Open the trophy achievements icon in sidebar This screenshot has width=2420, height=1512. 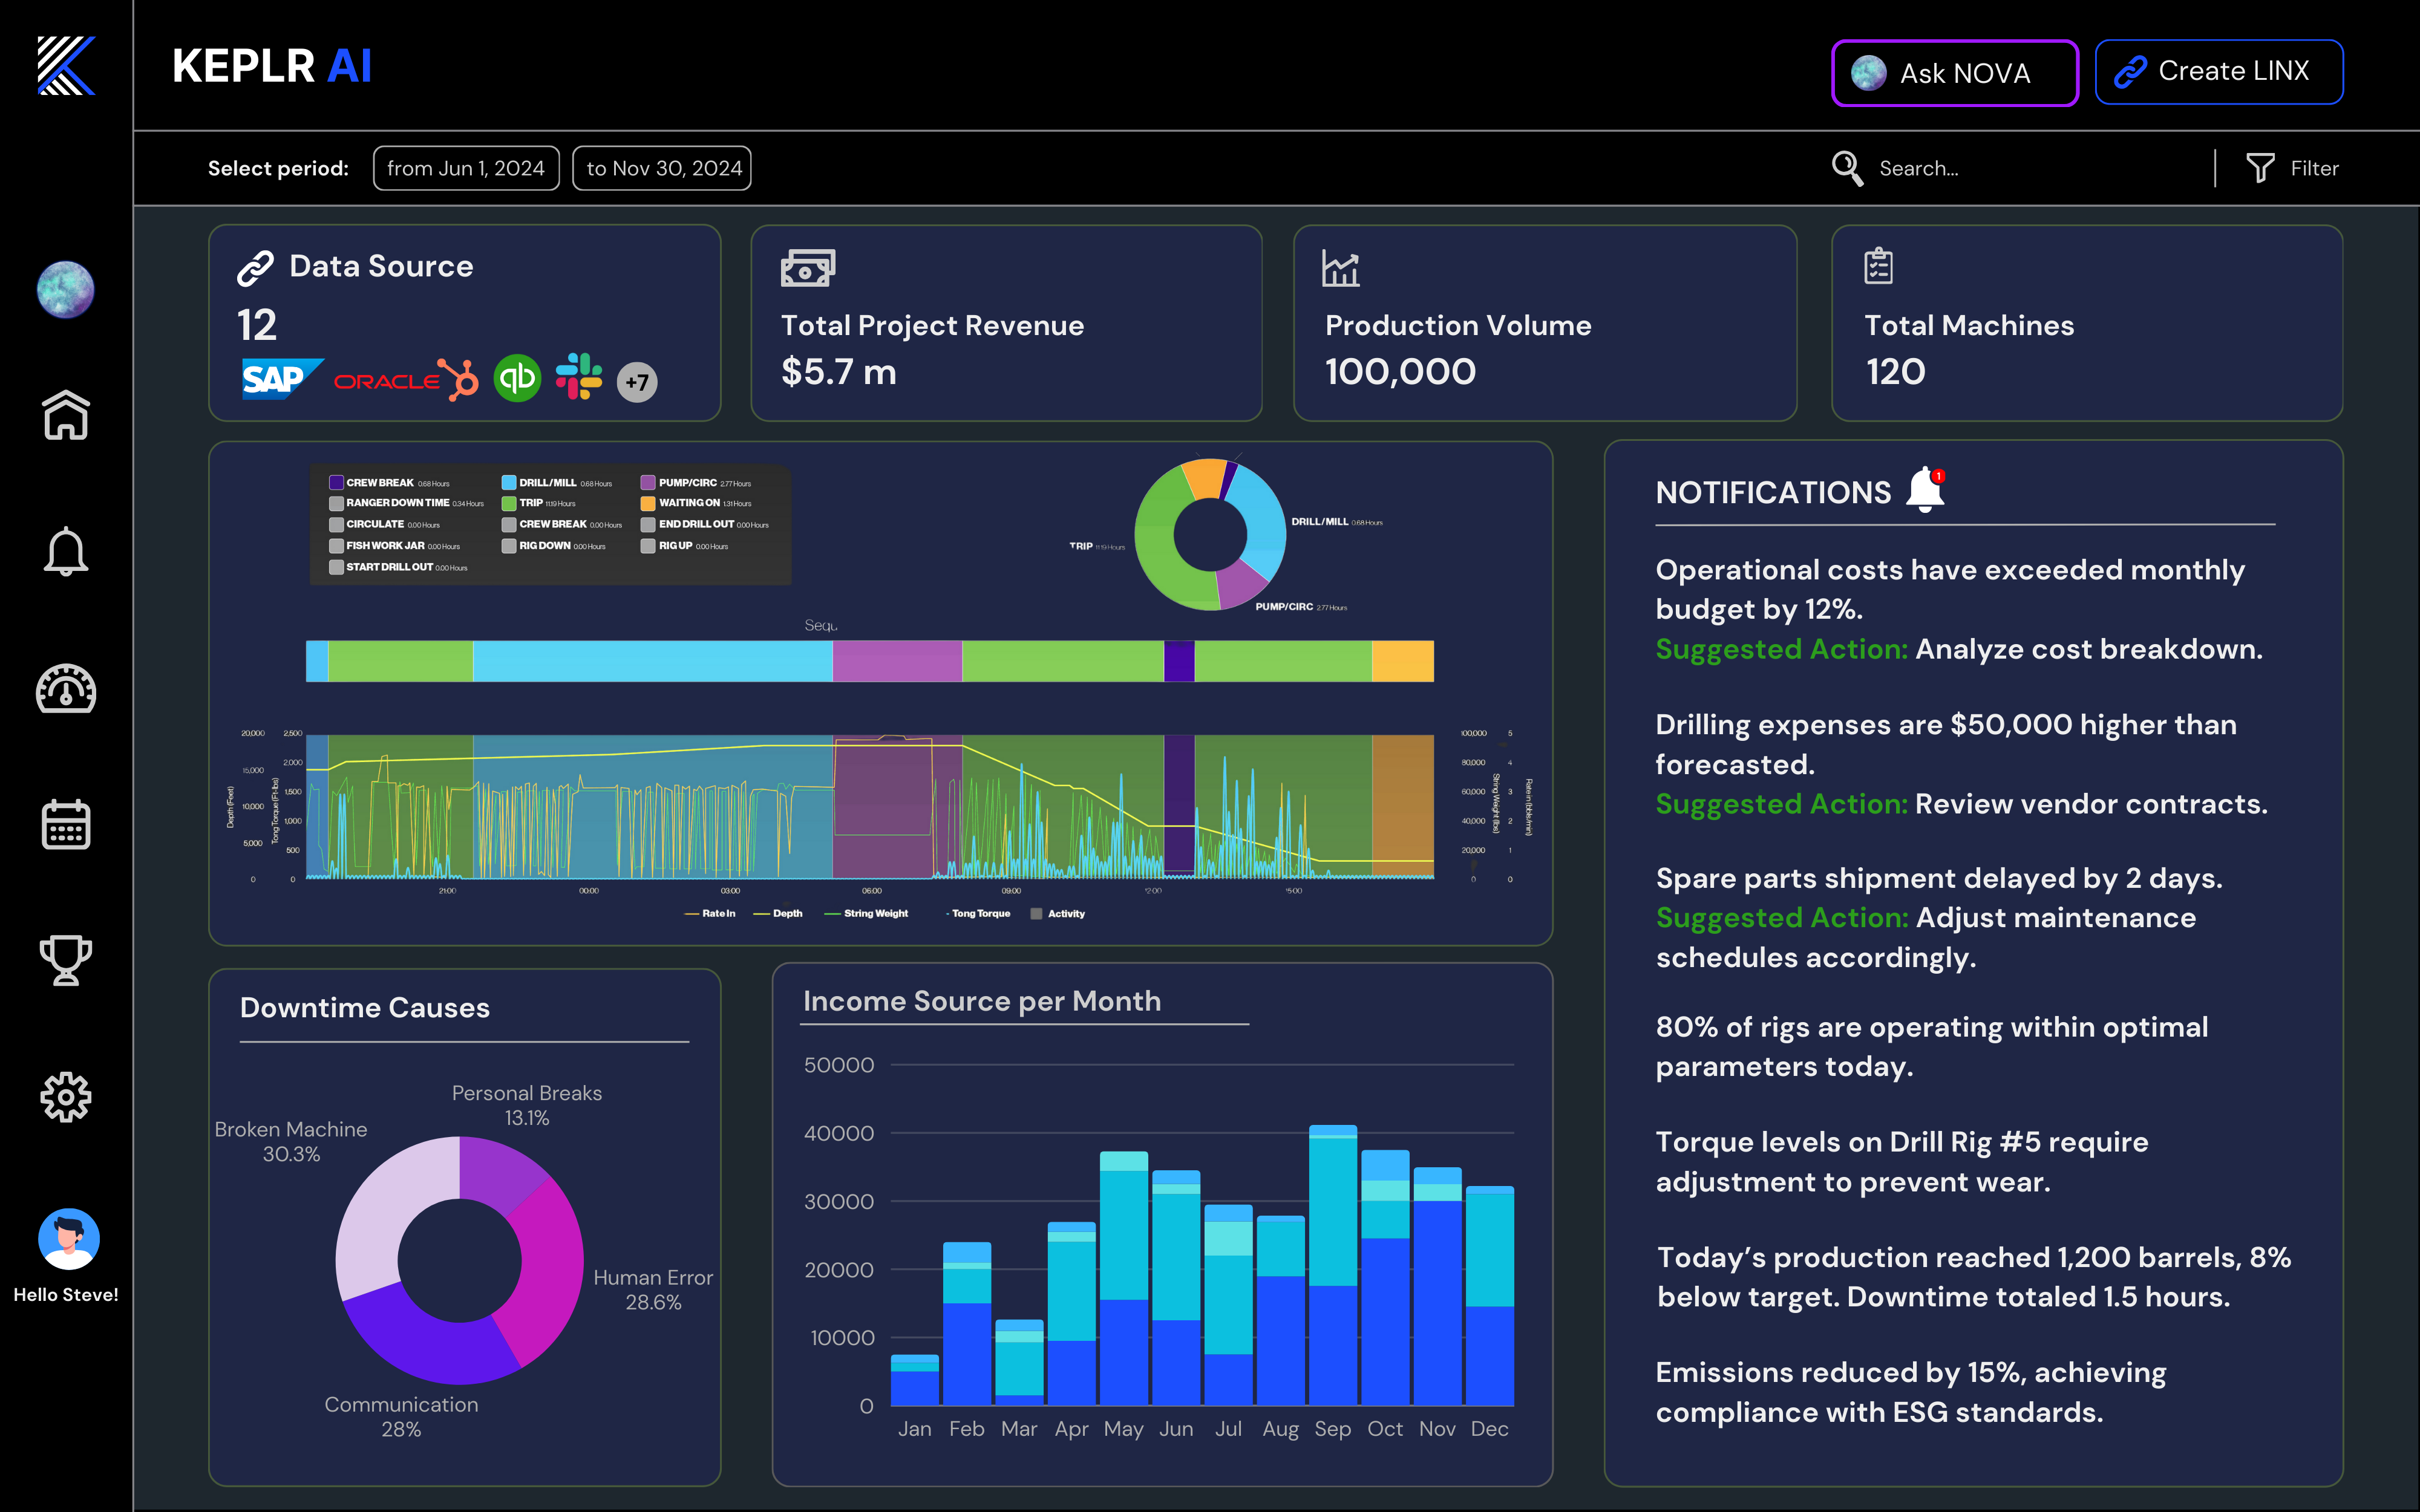pos(66,960)
